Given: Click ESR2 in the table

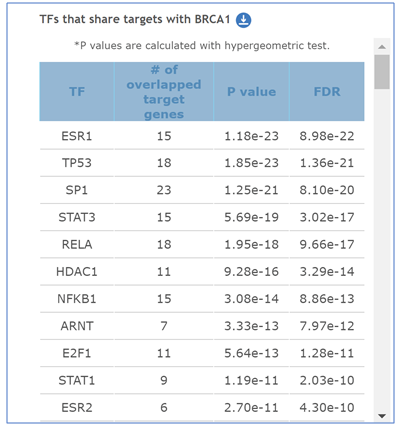Looking at the screenshot, I should pos(77,407).
